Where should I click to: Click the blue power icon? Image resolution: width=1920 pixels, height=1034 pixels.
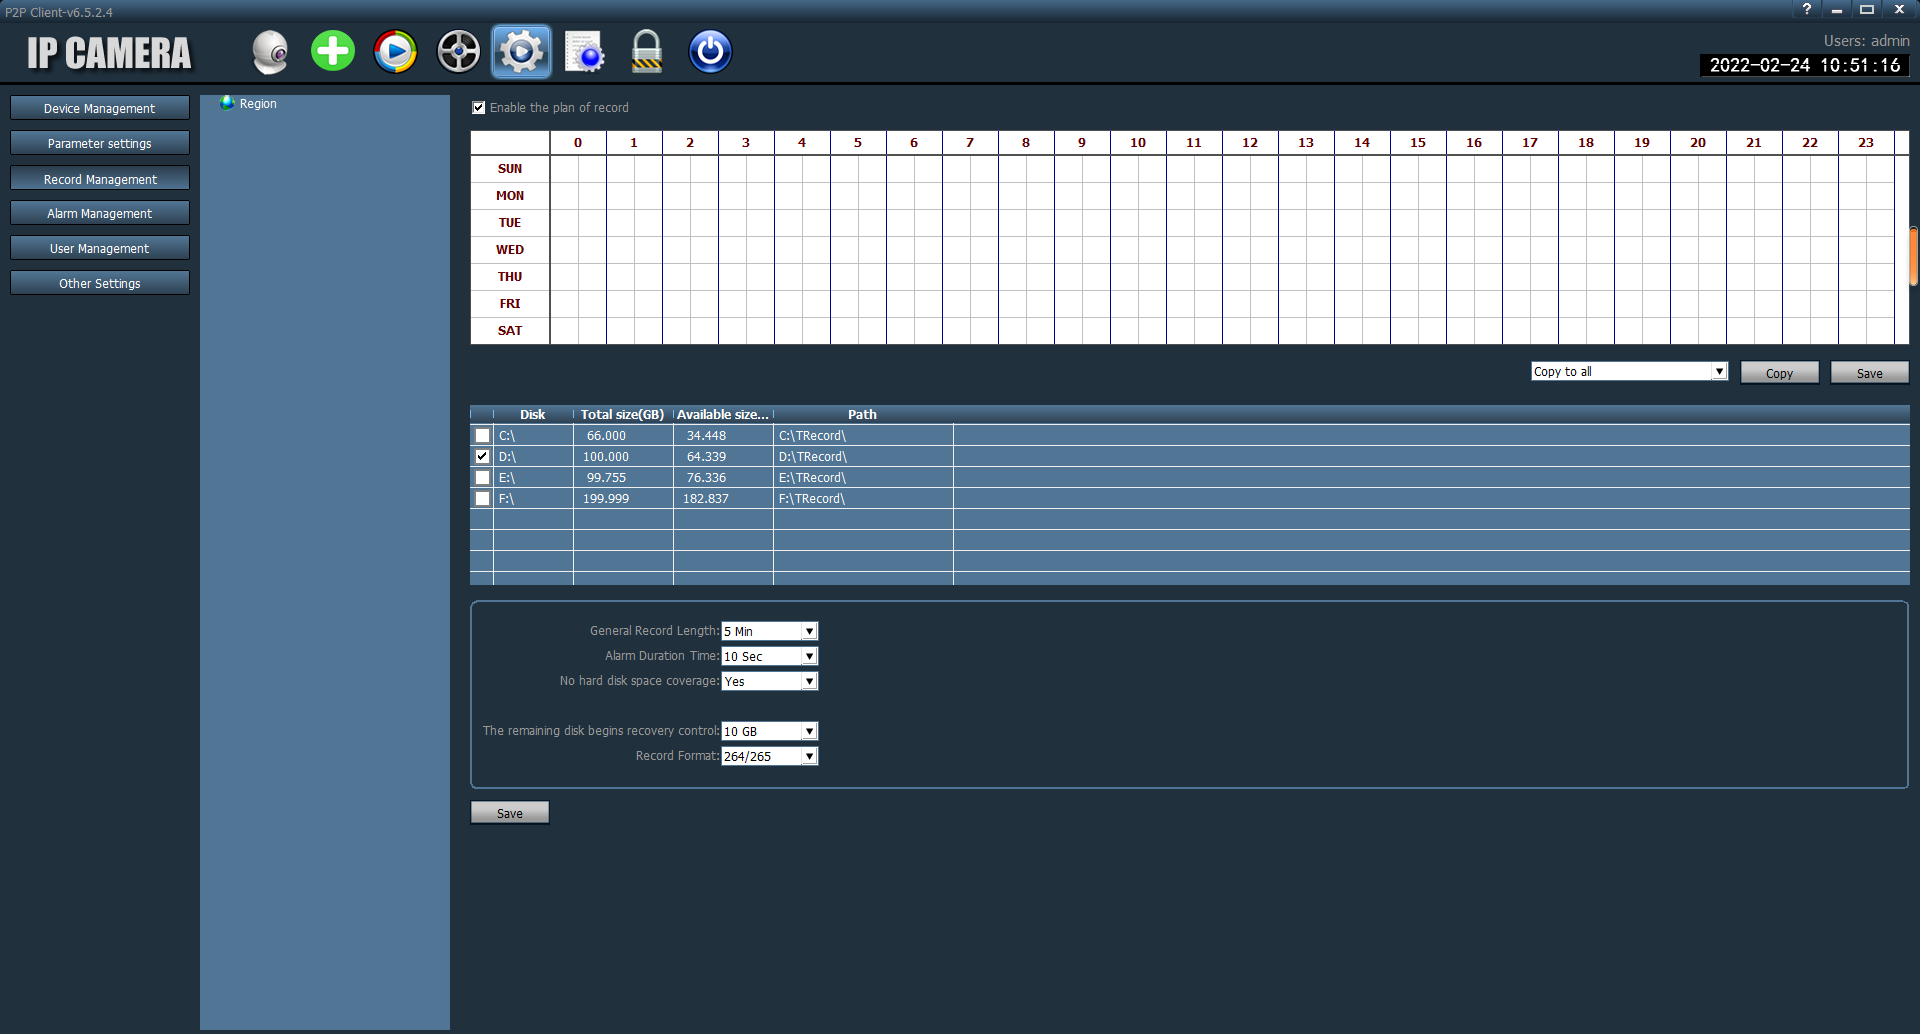tap(710, 52)
